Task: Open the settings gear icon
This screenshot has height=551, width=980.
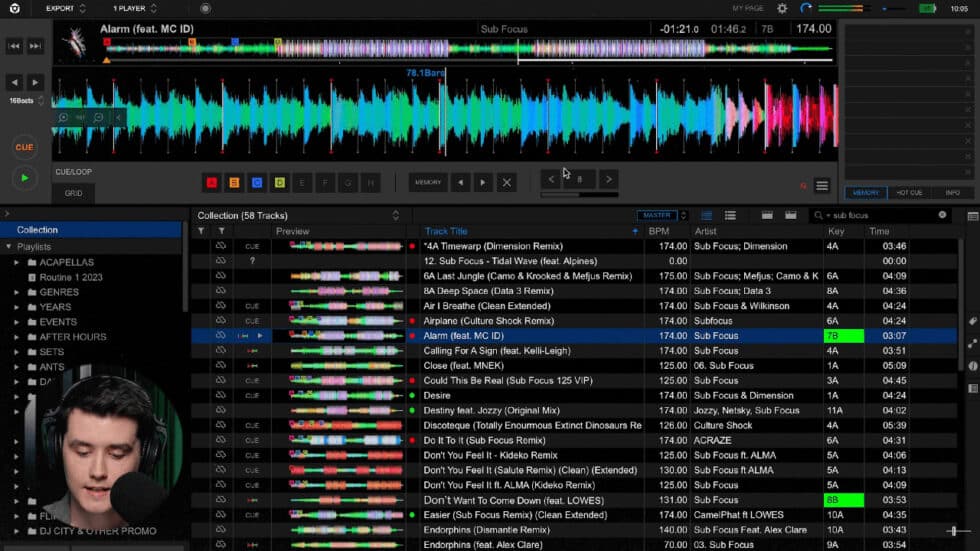Action: [782, 8]
